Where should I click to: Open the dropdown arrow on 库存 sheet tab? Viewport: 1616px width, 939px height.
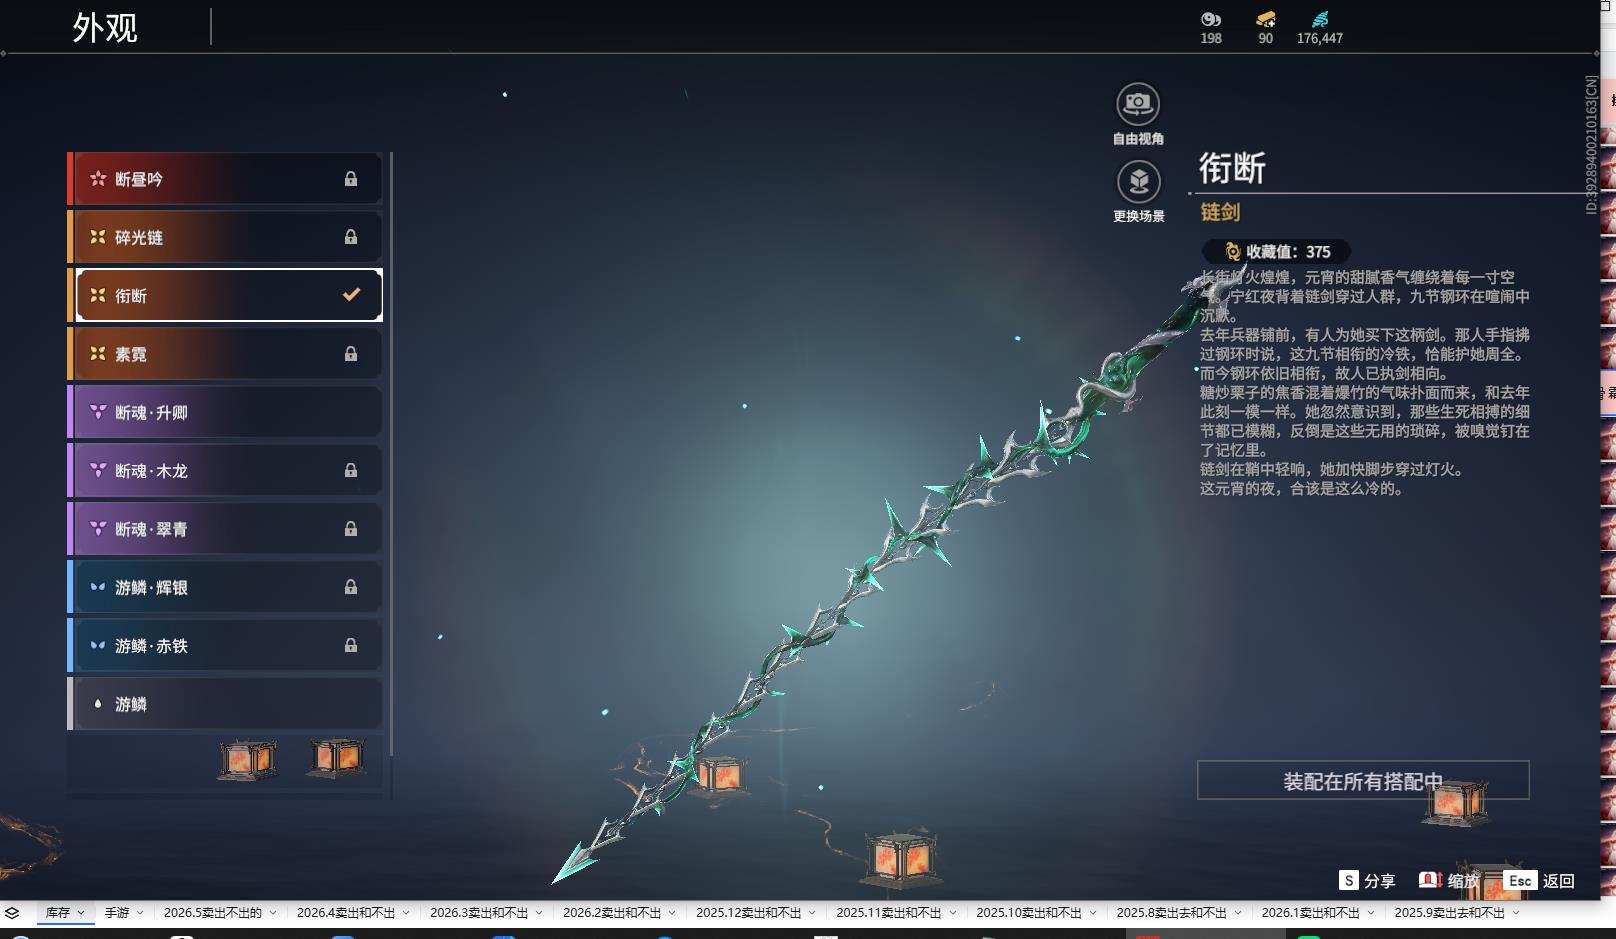[81, 913]
